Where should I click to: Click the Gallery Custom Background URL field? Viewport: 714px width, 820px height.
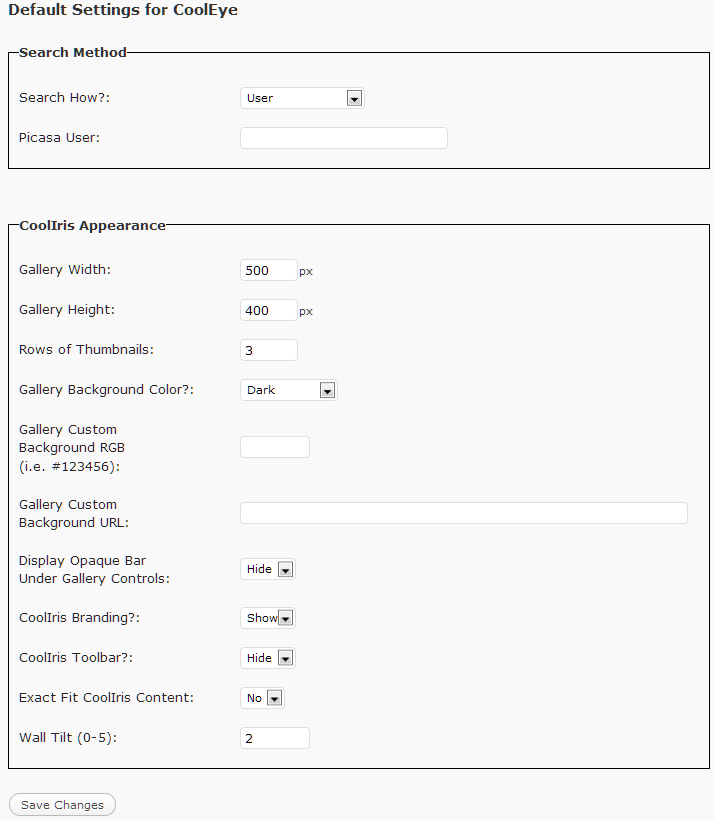coord(463,513)
